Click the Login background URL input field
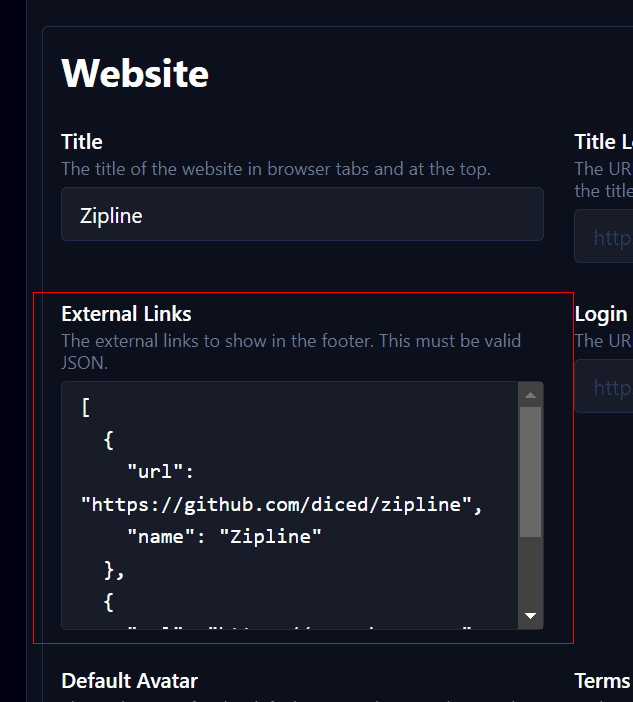 603,386
